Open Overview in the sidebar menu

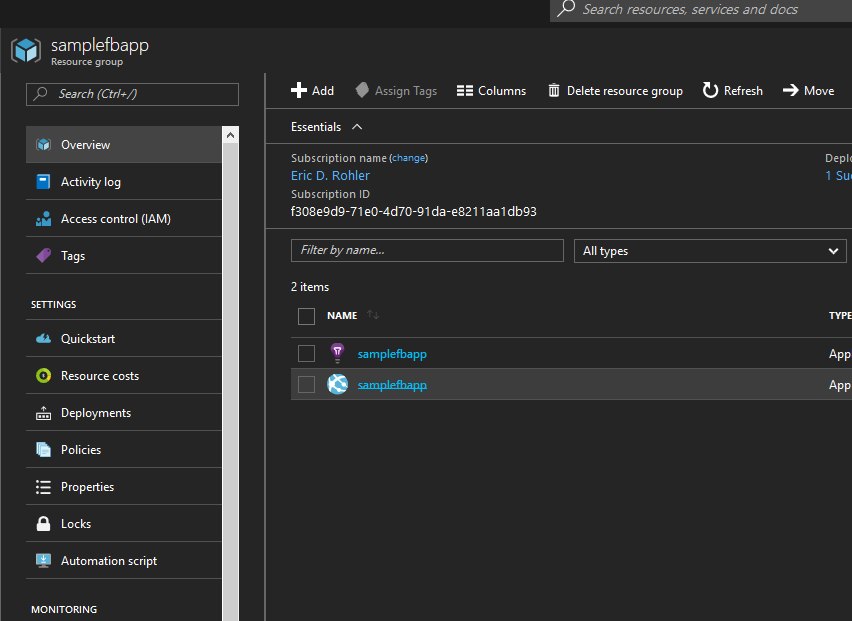pyautogui.click(x=124, y=145)
